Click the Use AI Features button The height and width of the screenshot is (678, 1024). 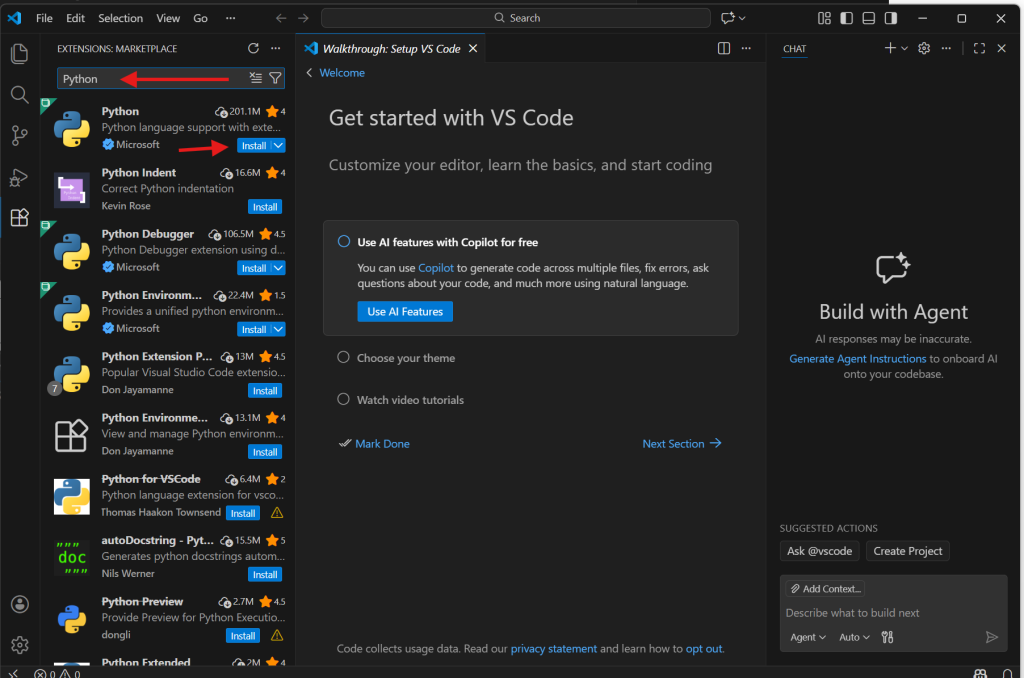pos(405,312)
